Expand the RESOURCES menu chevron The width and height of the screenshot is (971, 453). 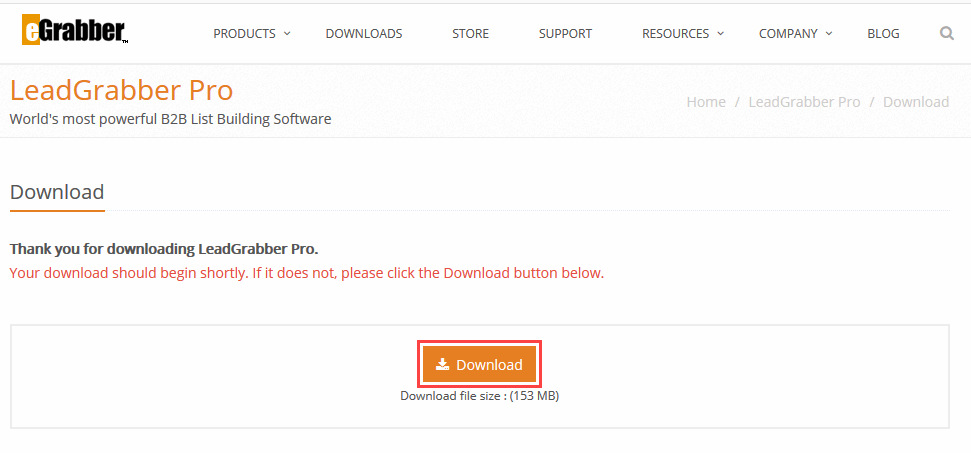720,33
